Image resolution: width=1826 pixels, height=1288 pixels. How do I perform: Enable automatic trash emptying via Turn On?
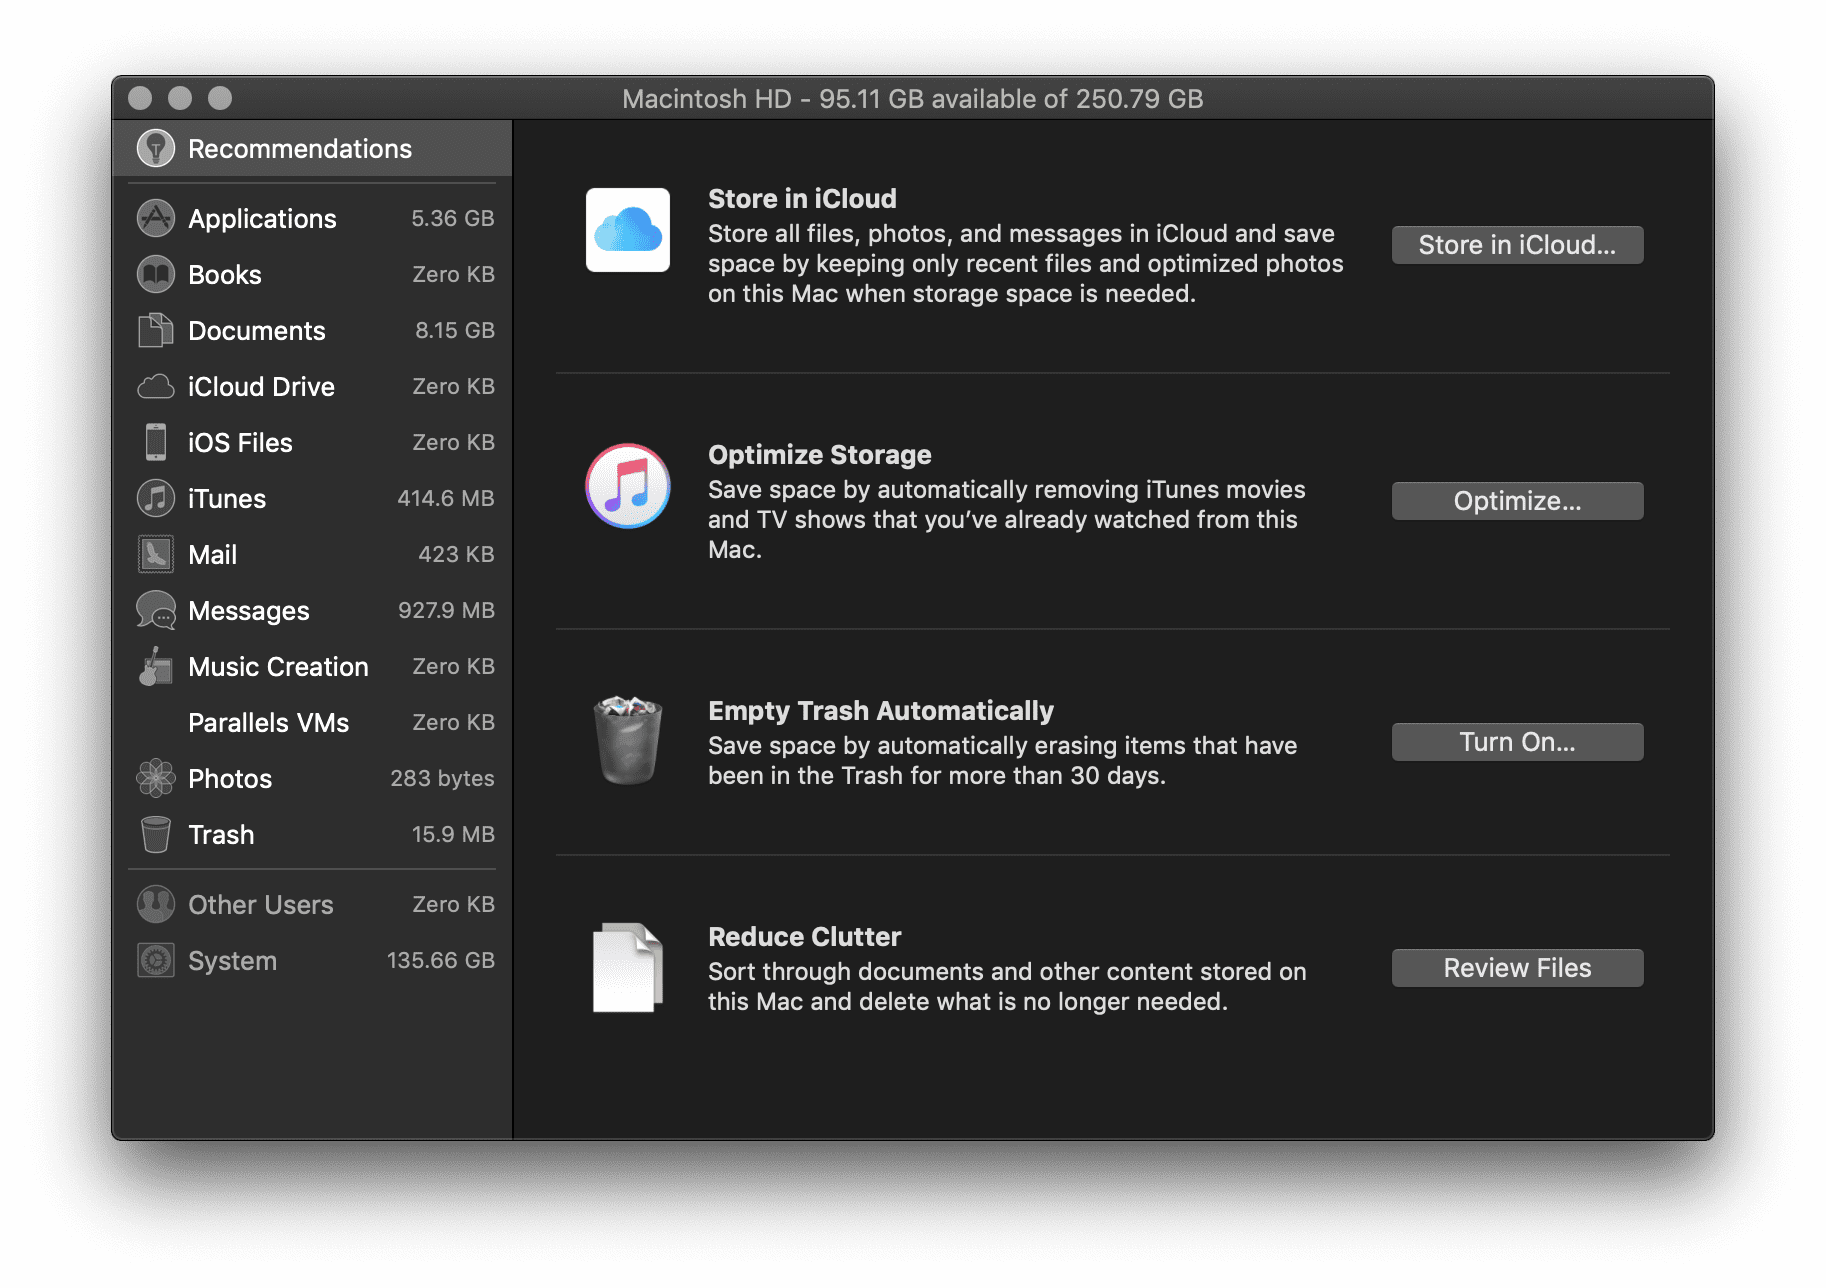click(x=1516, y=741)
